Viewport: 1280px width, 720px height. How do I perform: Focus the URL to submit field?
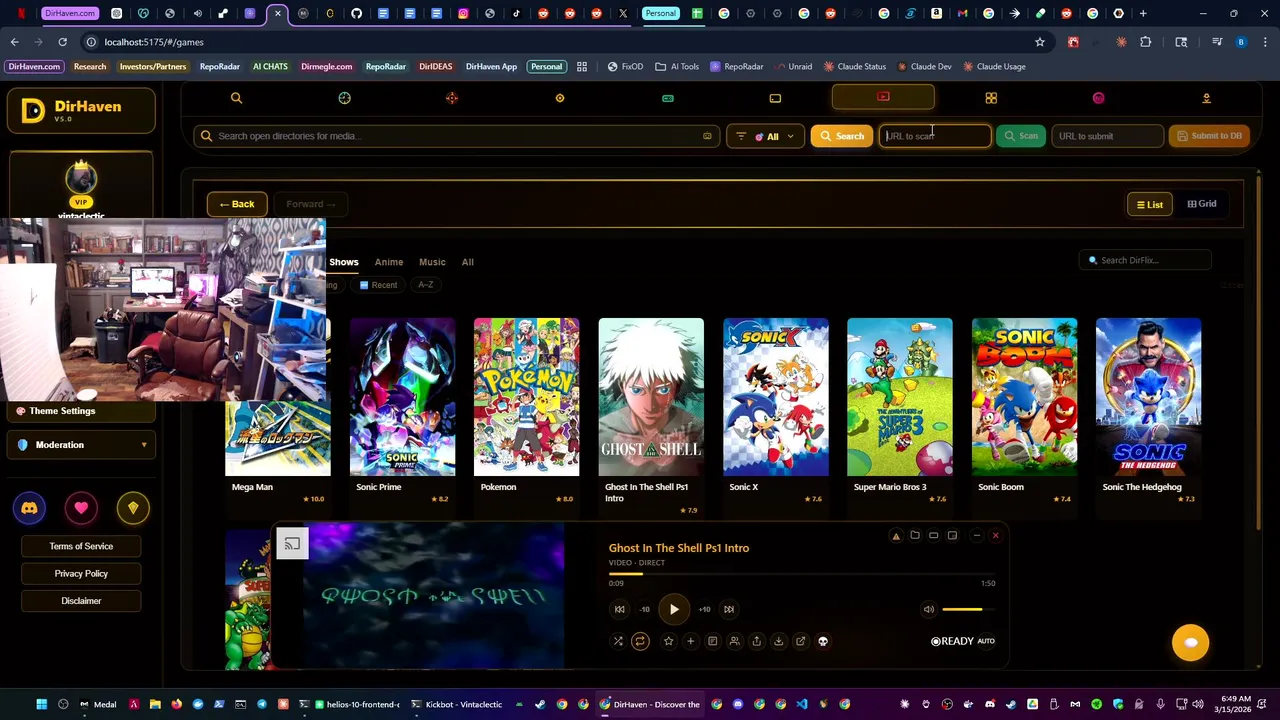(1107, 136)
